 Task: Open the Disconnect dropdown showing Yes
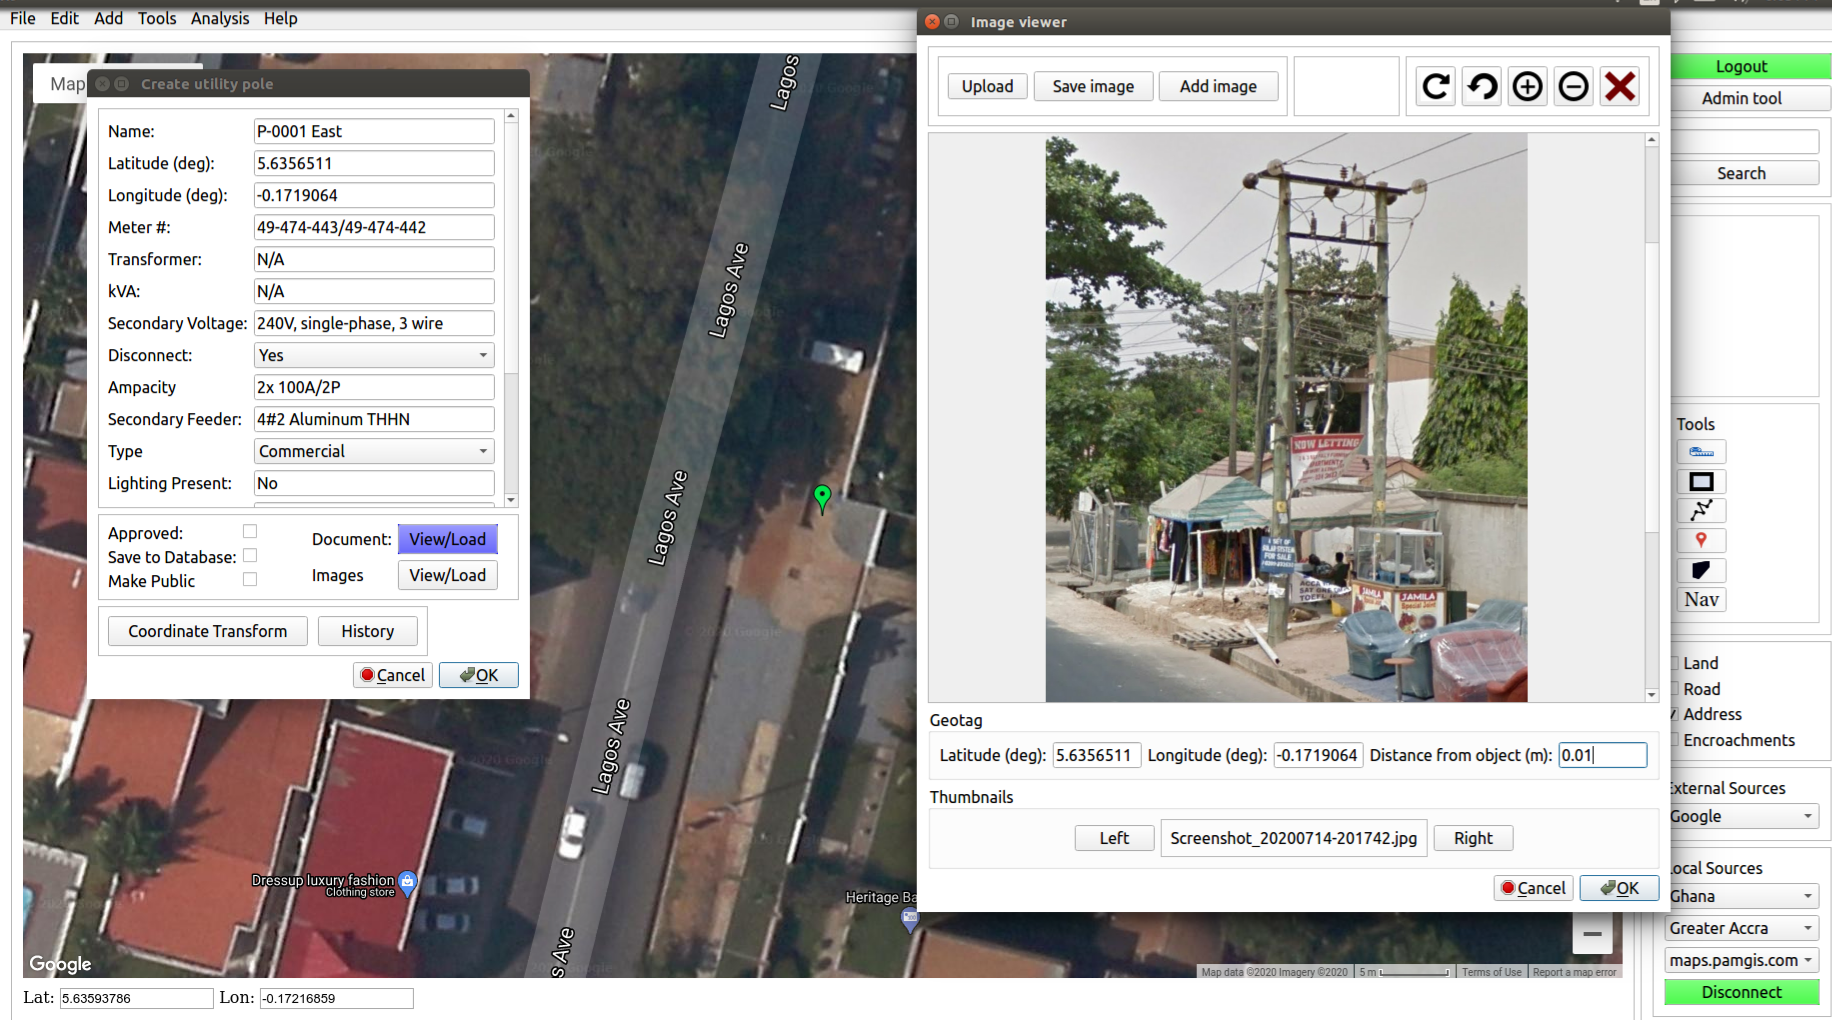coord(374,355)
